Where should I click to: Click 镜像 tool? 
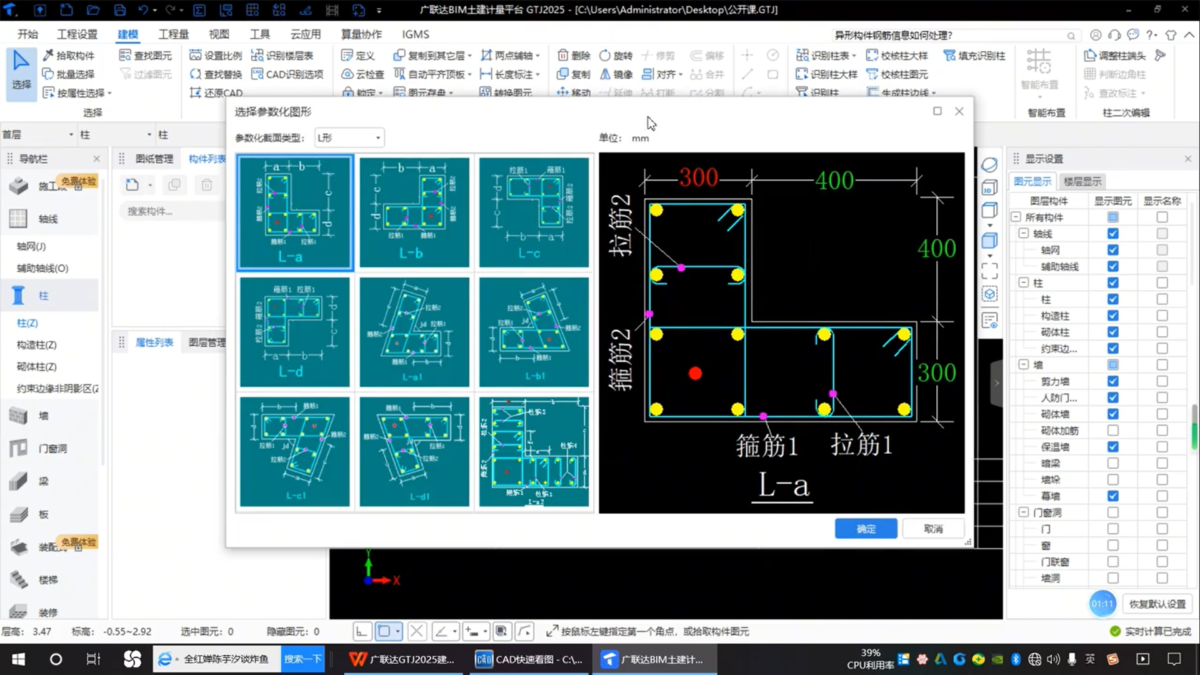616,74
